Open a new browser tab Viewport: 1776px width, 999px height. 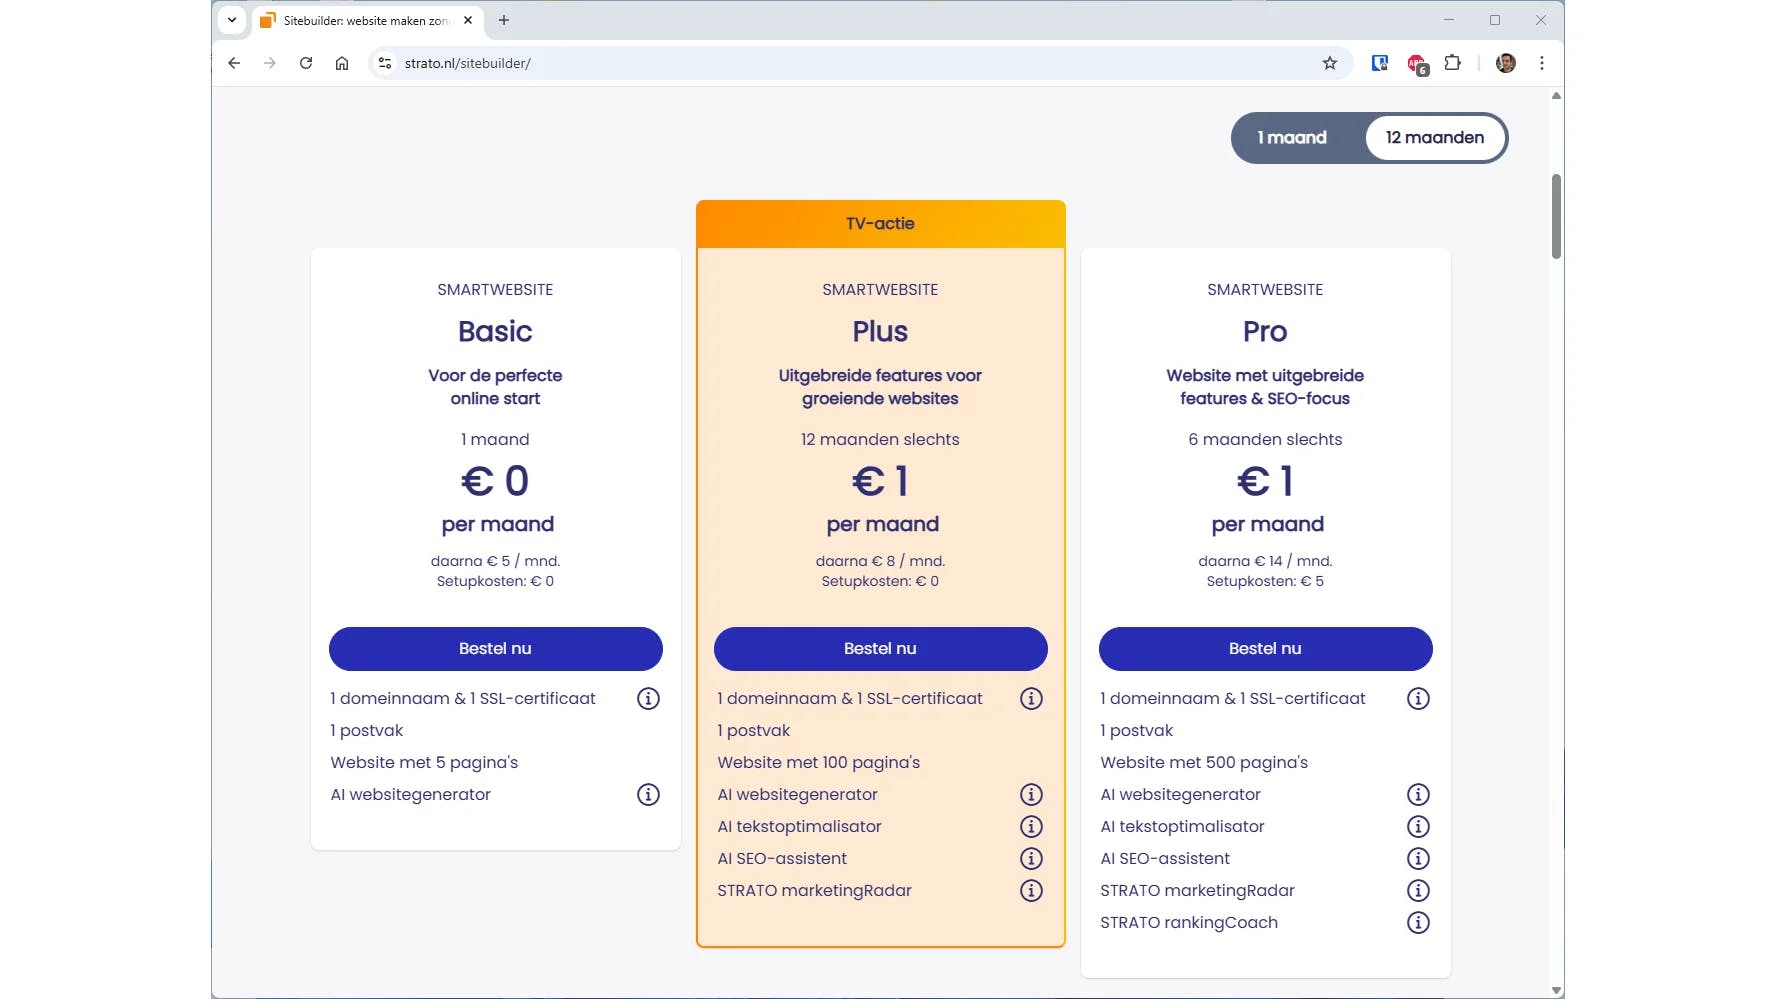pos(504,20)
